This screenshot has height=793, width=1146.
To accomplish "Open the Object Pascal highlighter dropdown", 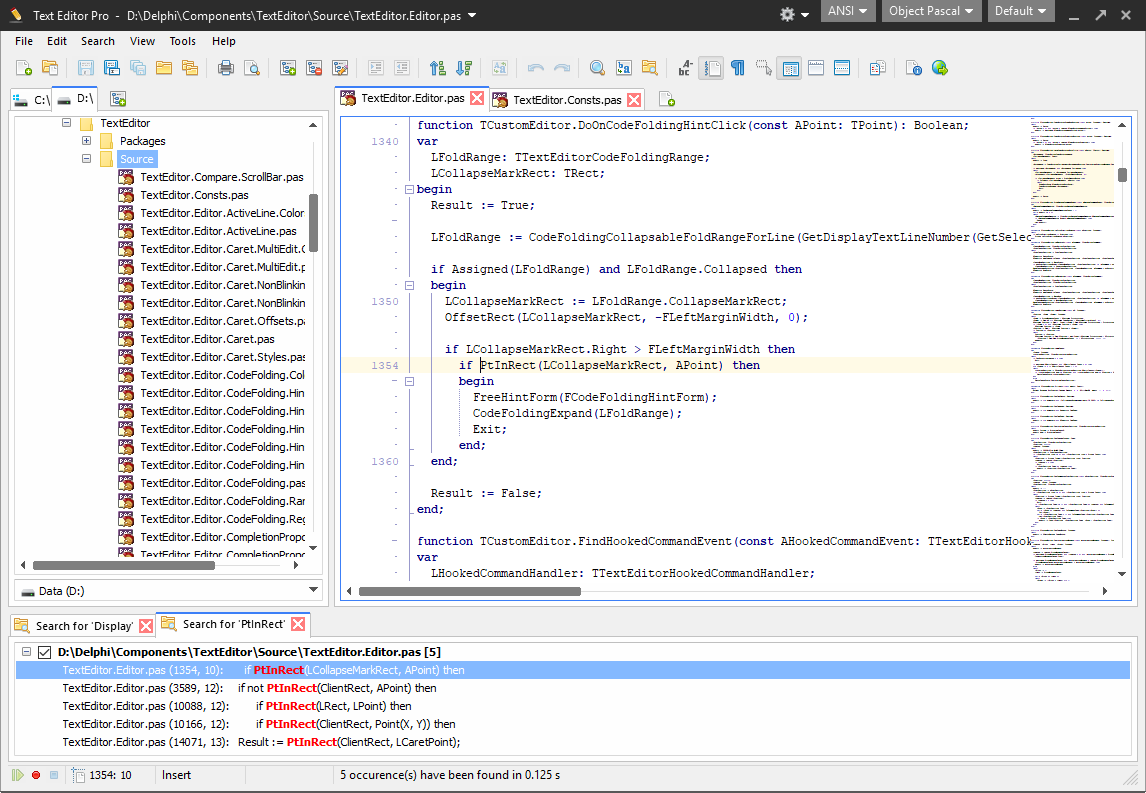I will (x=931, y=11).
